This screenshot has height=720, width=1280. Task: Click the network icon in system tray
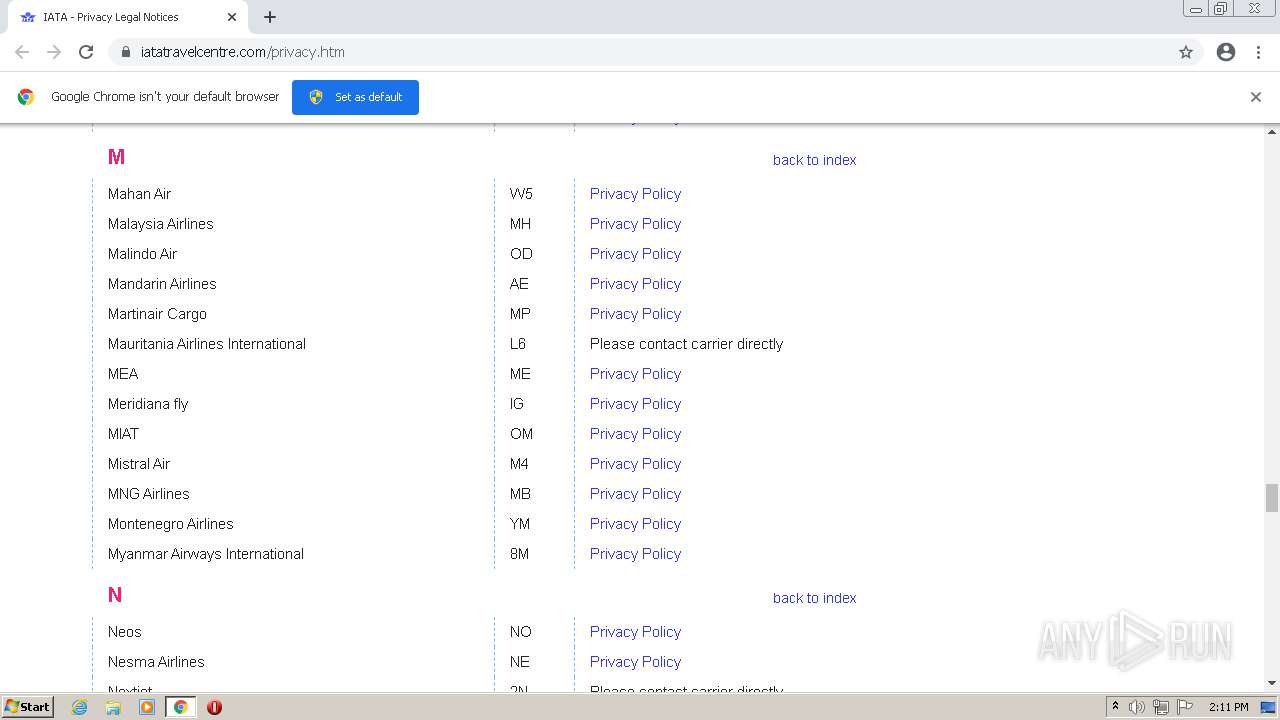1161,707
